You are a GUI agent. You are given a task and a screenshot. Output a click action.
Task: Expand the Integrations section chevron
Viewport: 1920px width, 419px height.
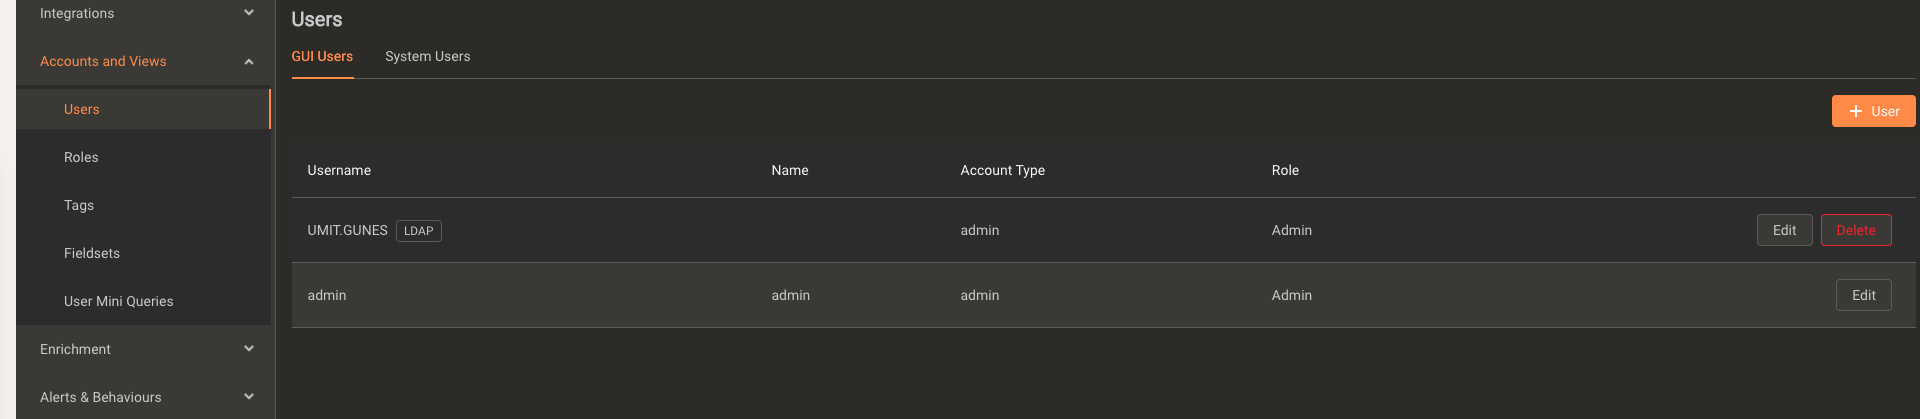(x=249, y=13)
